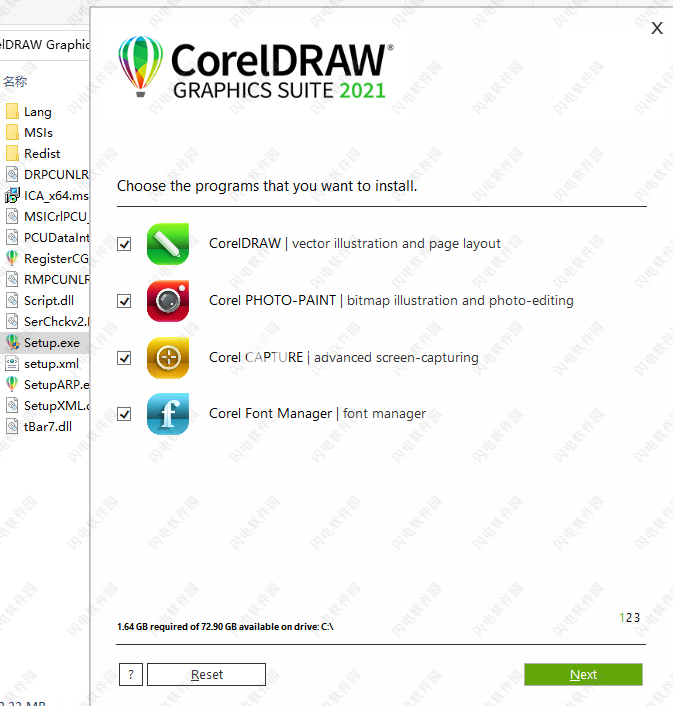Click the Corel Font Manager blue icon
The width and height of the screenshot is (673, 706).
[167, 414]
